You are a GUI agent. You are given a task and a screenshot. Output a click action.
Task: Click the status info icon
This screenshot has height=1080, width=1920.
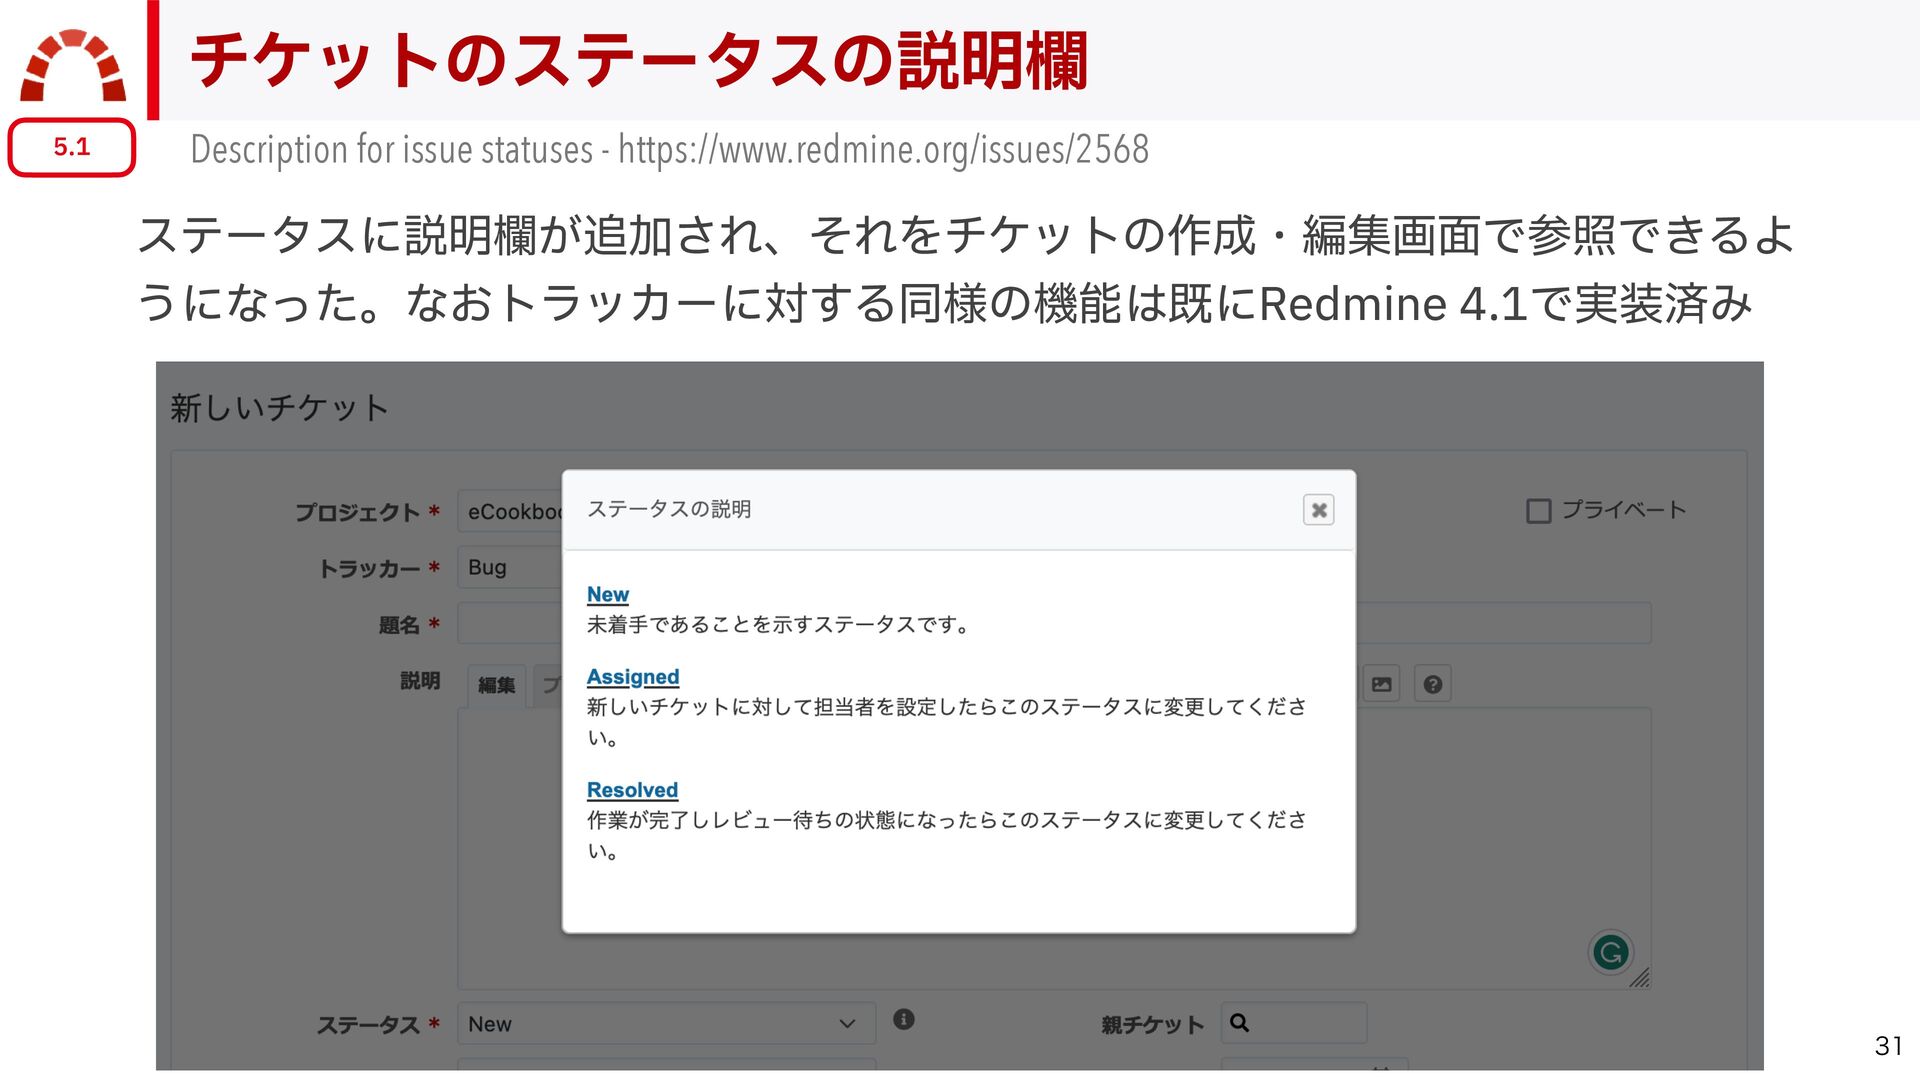click(903, 1019)
